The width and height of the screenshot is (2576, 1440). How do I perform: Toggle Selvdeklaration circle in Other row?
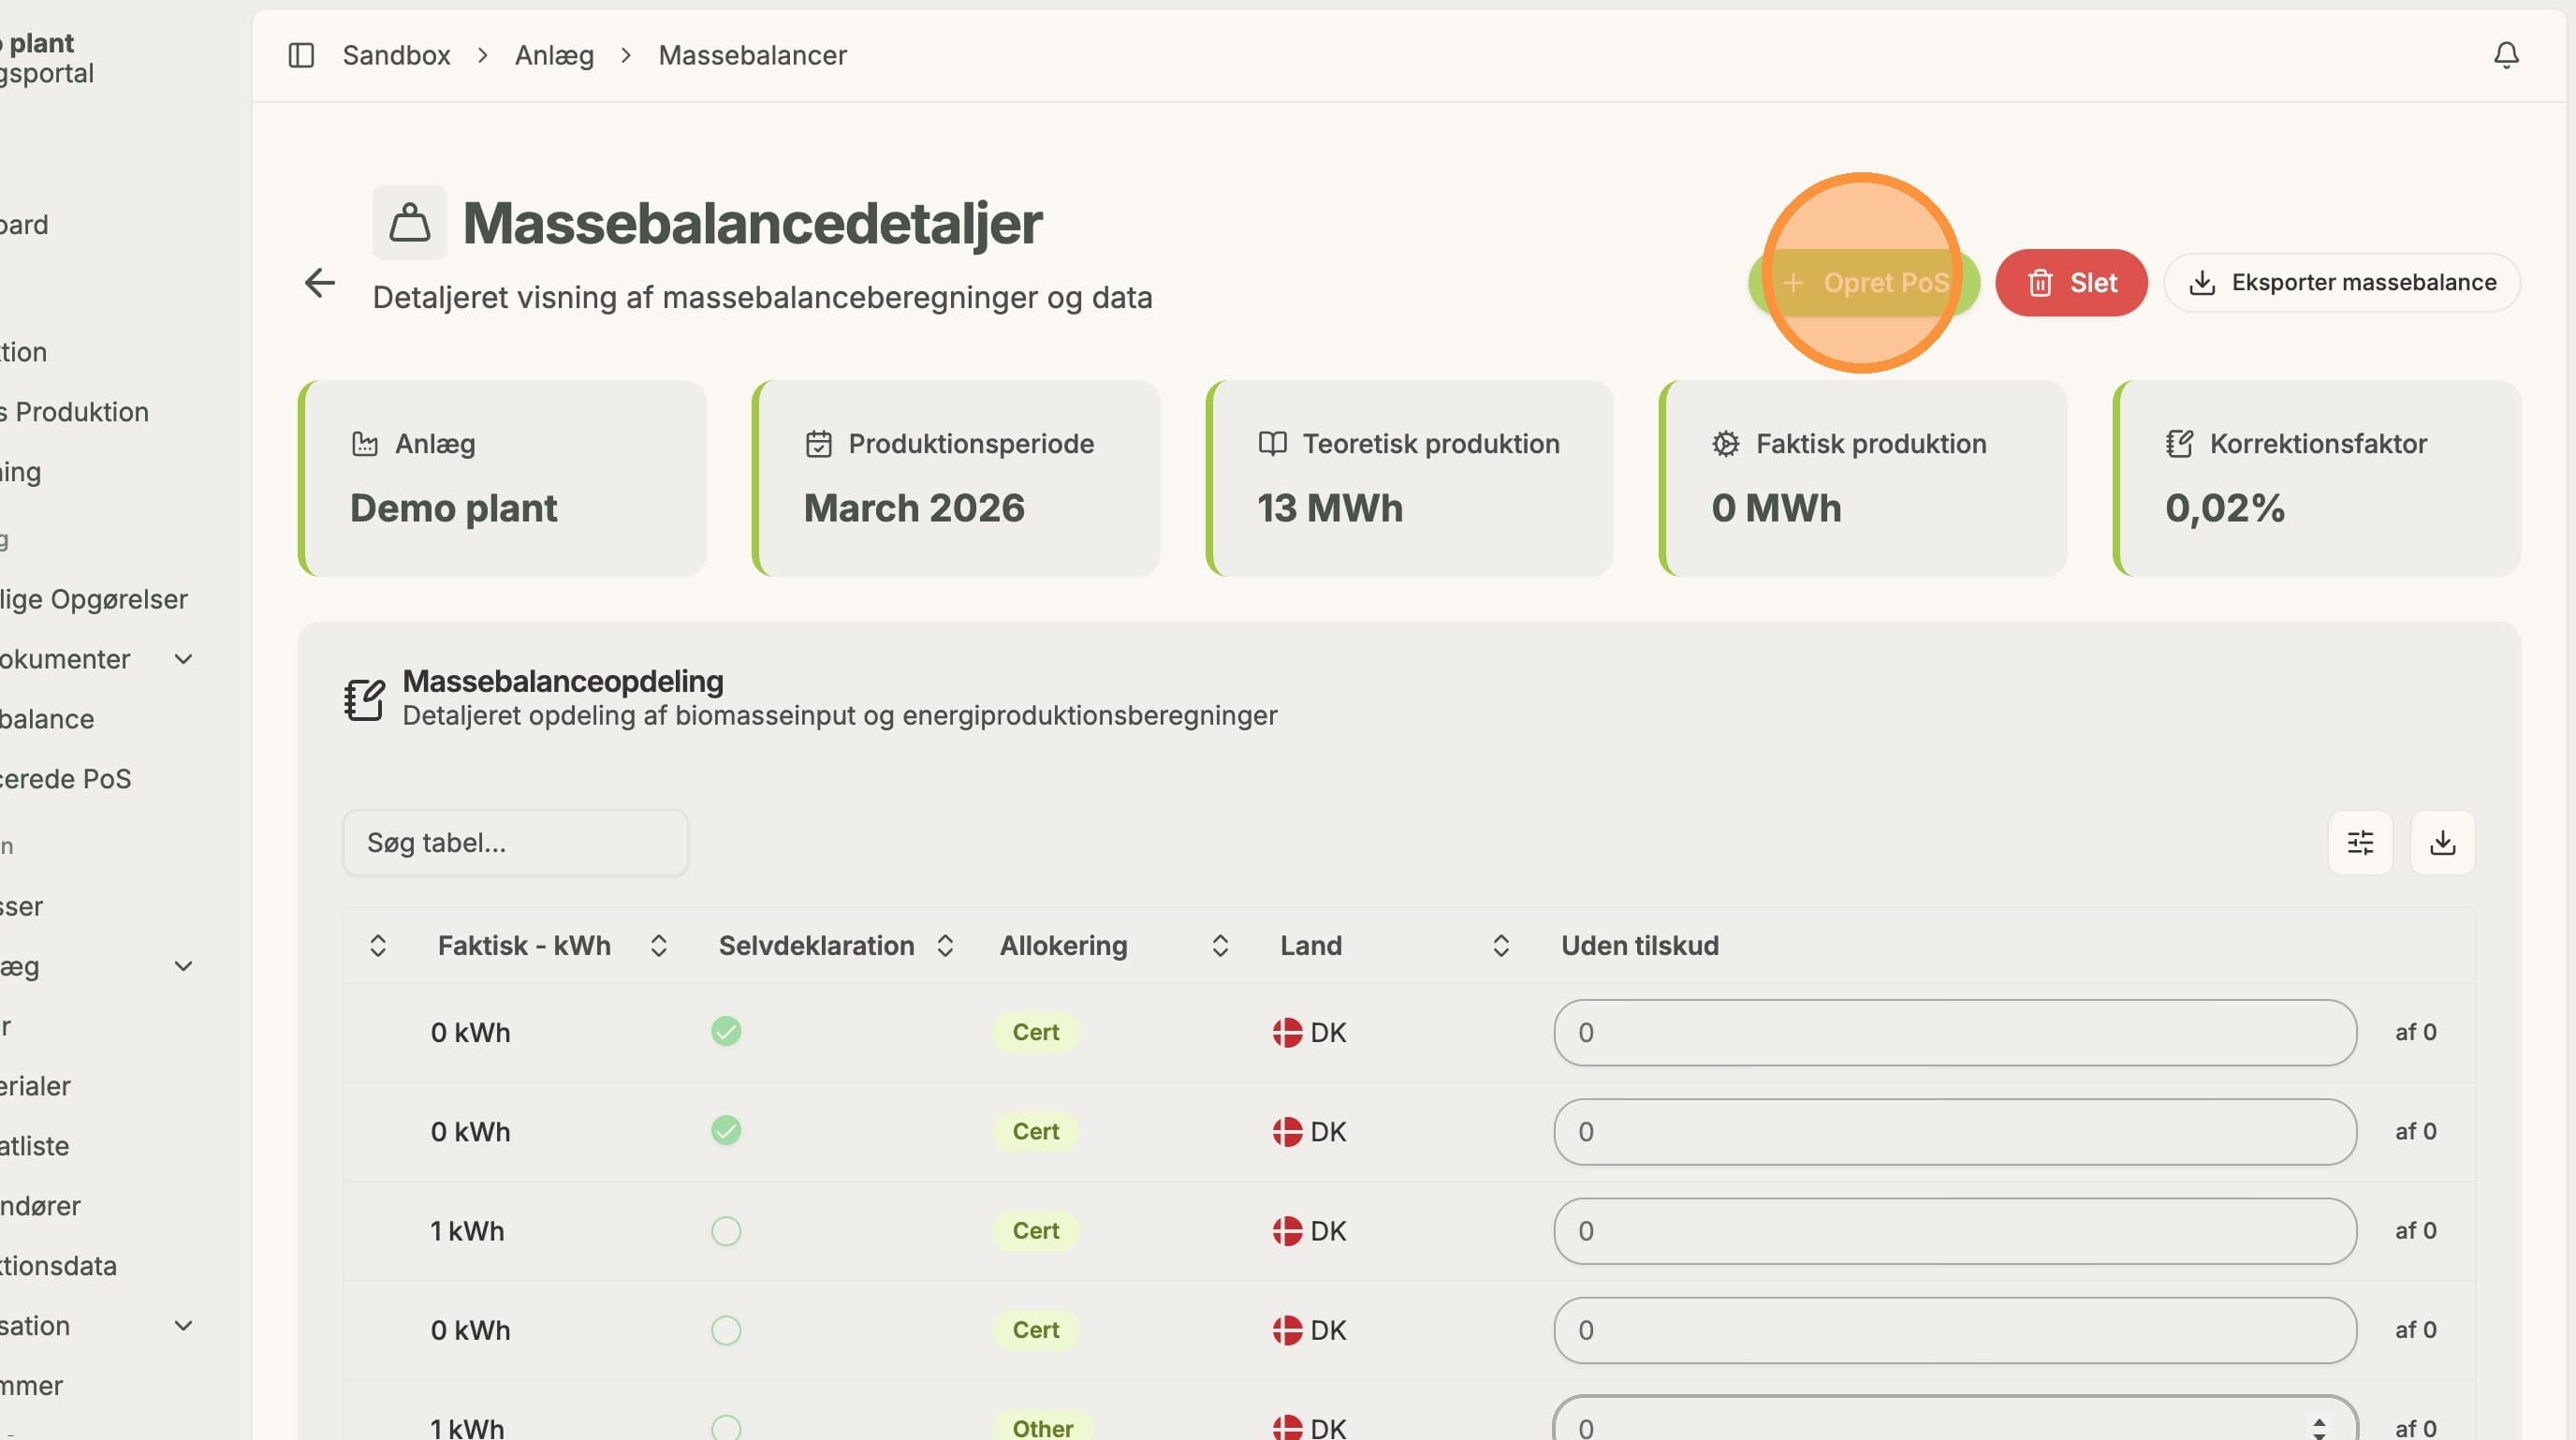pyautogui.click(x=726, y=1427)
